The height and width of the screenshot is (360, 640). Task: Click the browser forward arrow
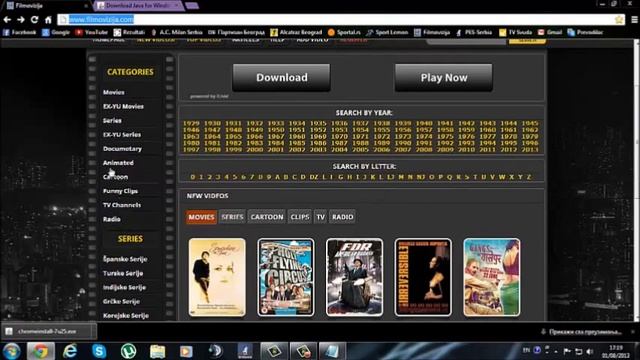coord(21,19)
